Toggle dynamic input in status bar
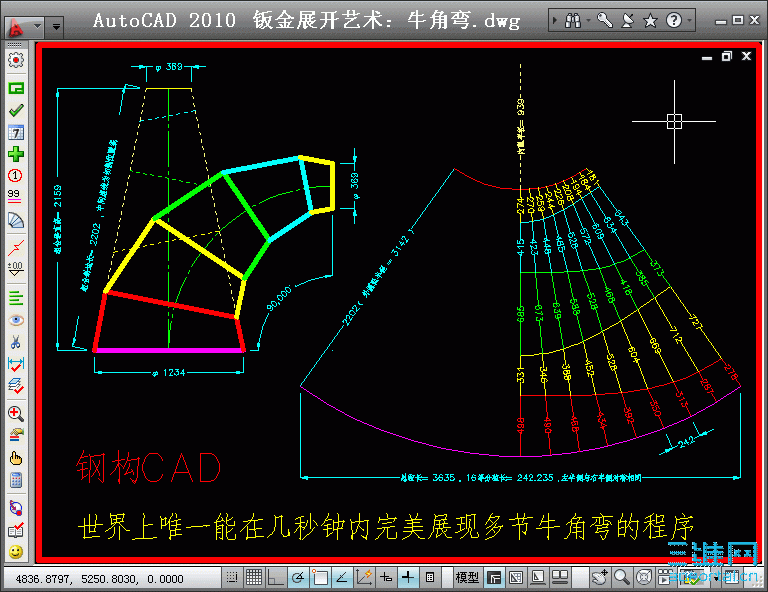Screen dimensions: 768x592 (x=386, y=578)
